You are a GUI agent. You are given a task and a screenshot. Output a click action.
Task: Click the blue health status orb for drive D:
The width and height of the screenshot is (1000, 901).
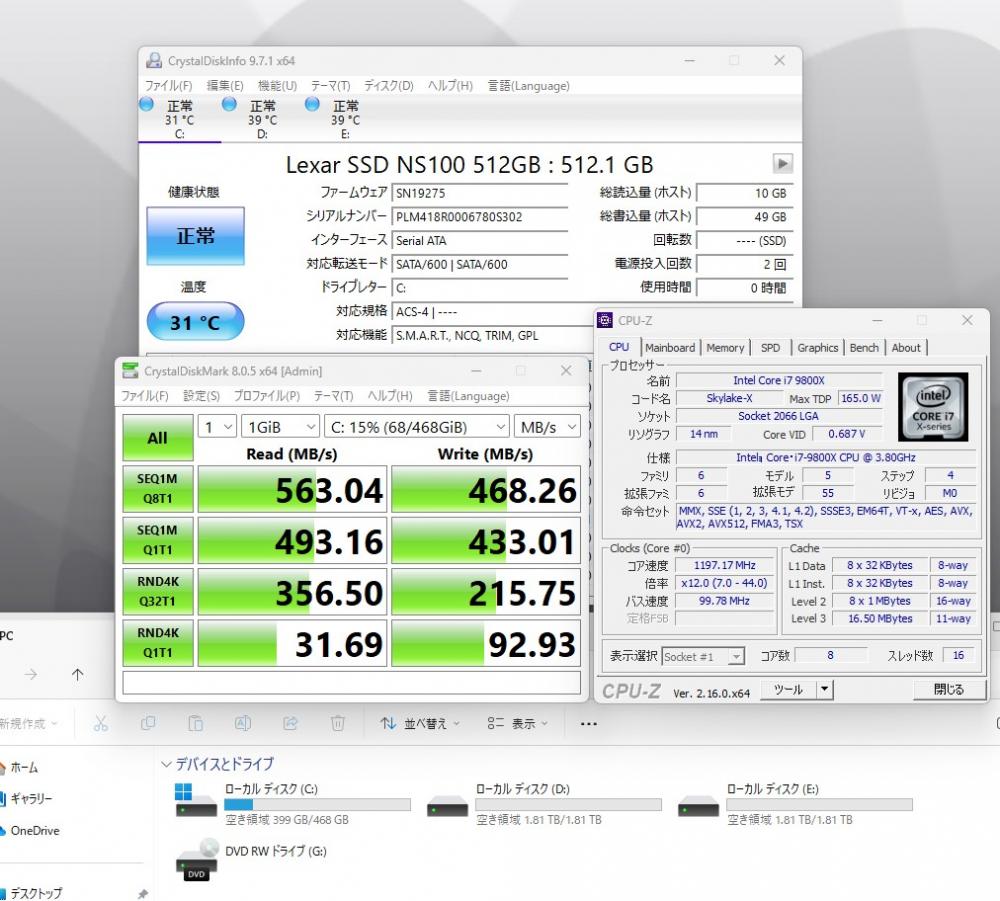coord(229,104)
